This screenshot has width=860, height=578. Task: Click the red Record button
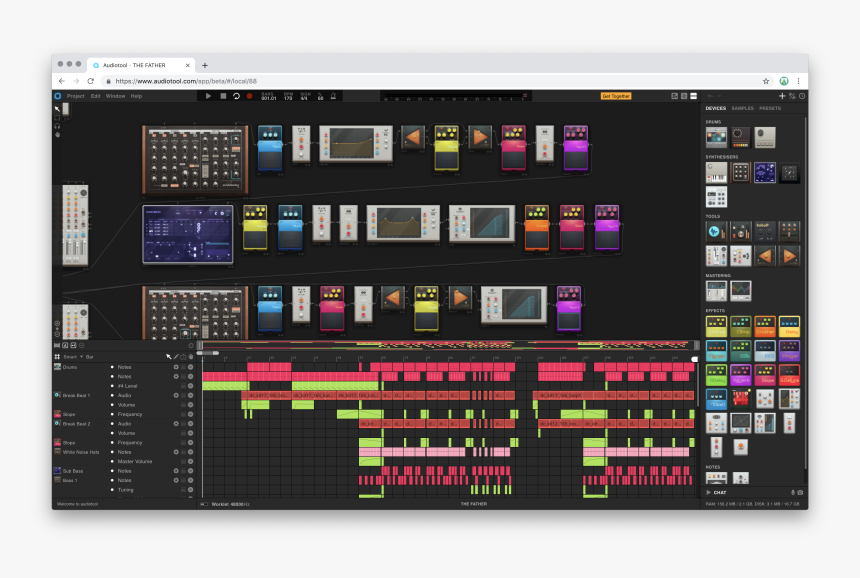(x=249, y=96)
